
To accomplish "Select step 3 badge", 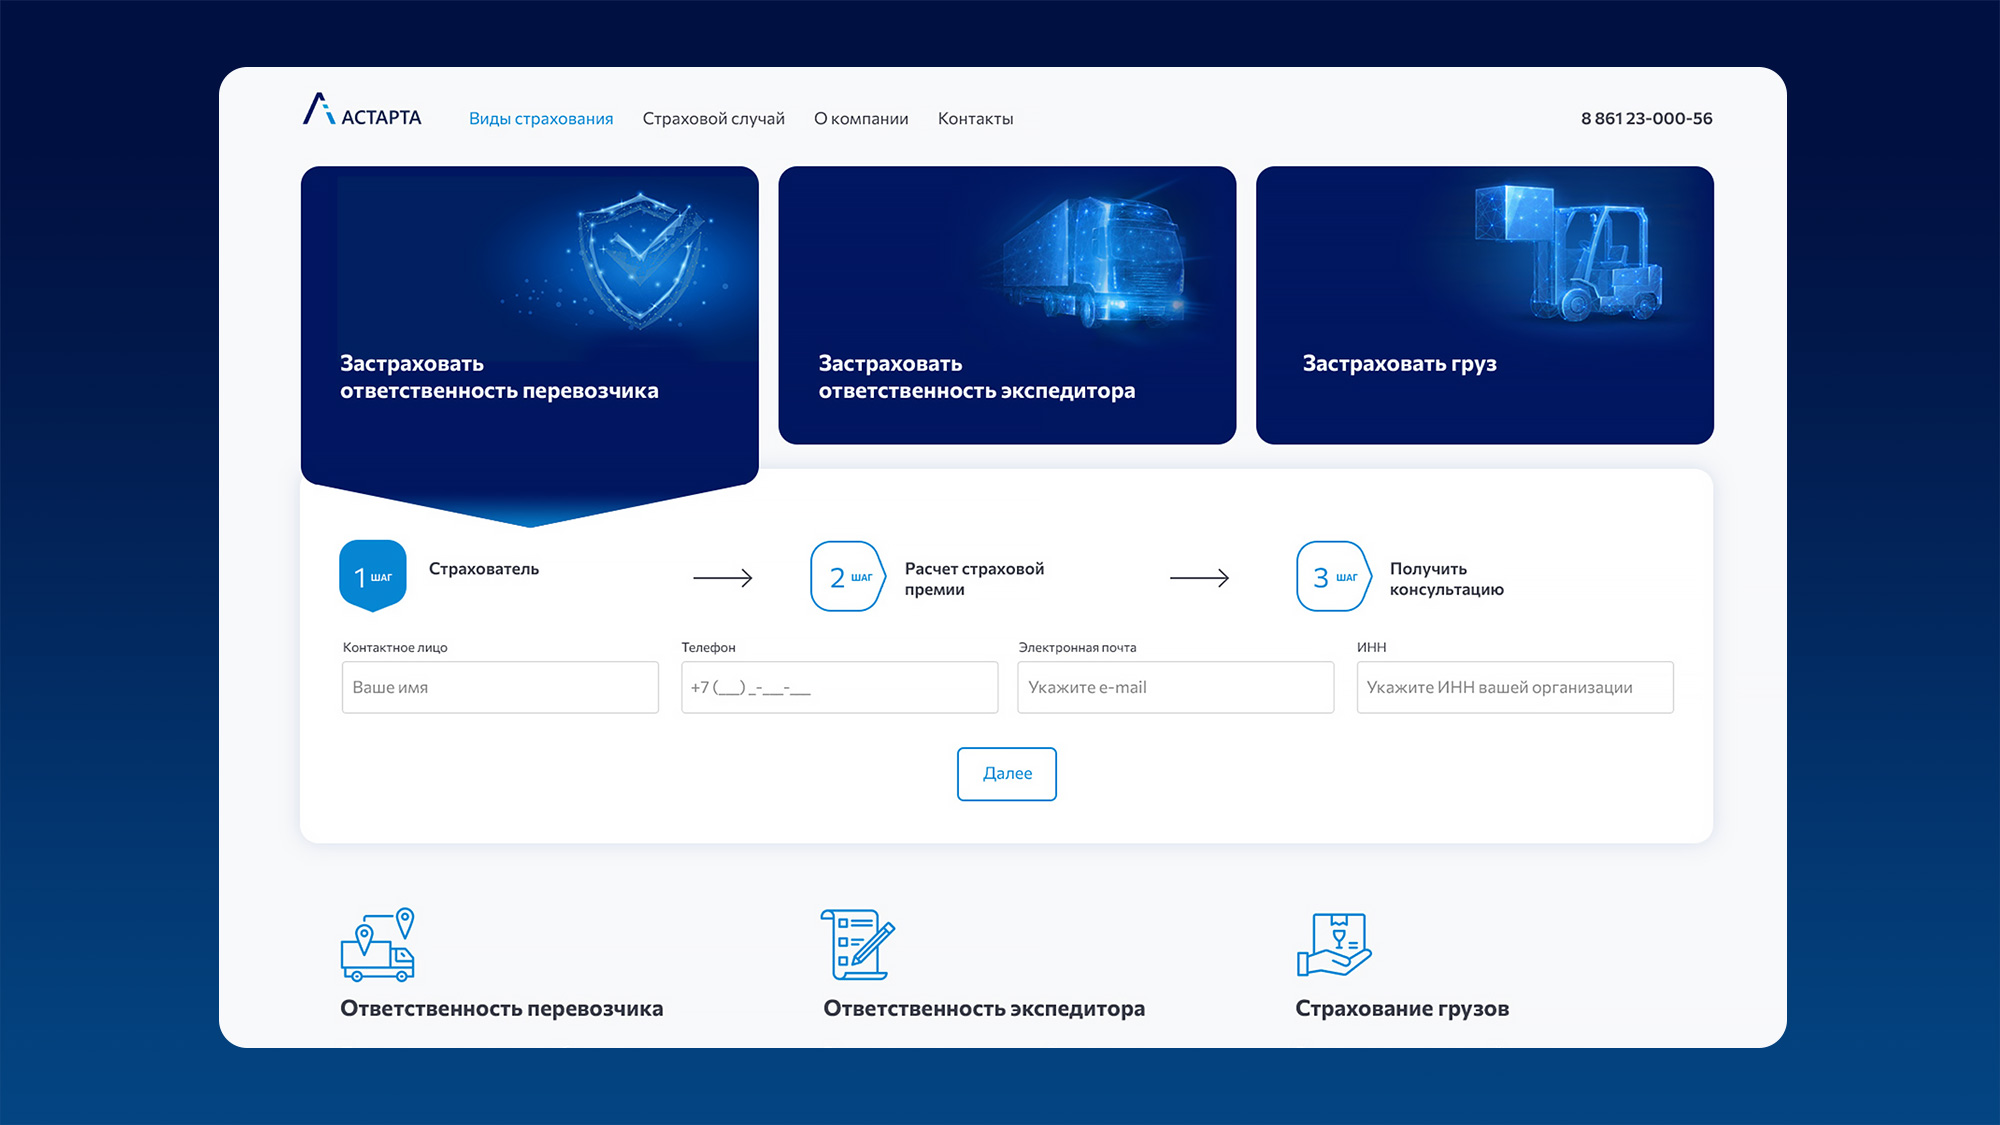I will click(1334, 576).
